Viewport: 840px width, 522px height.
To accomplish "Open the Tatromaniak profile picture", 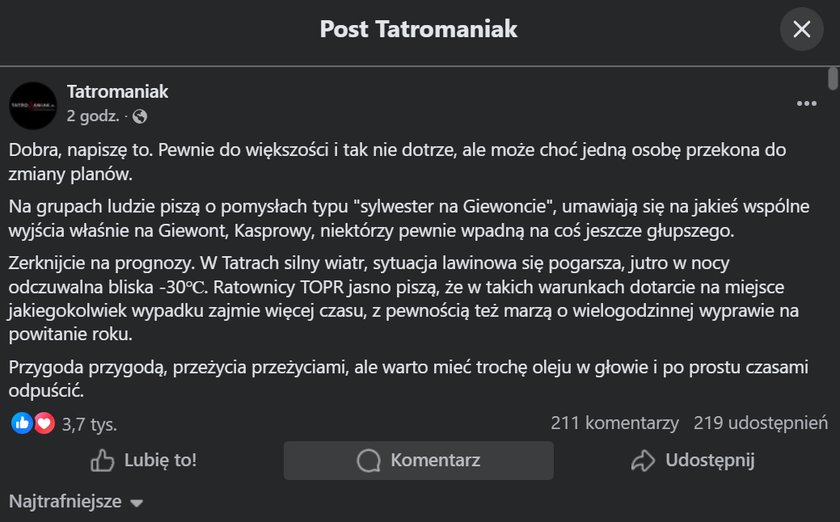I will (x=33, y=105).
